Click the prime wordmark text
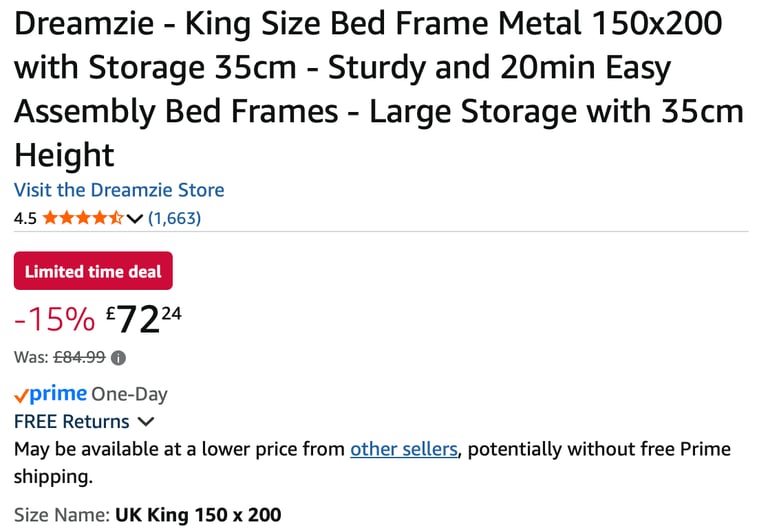 click(58, 394)
